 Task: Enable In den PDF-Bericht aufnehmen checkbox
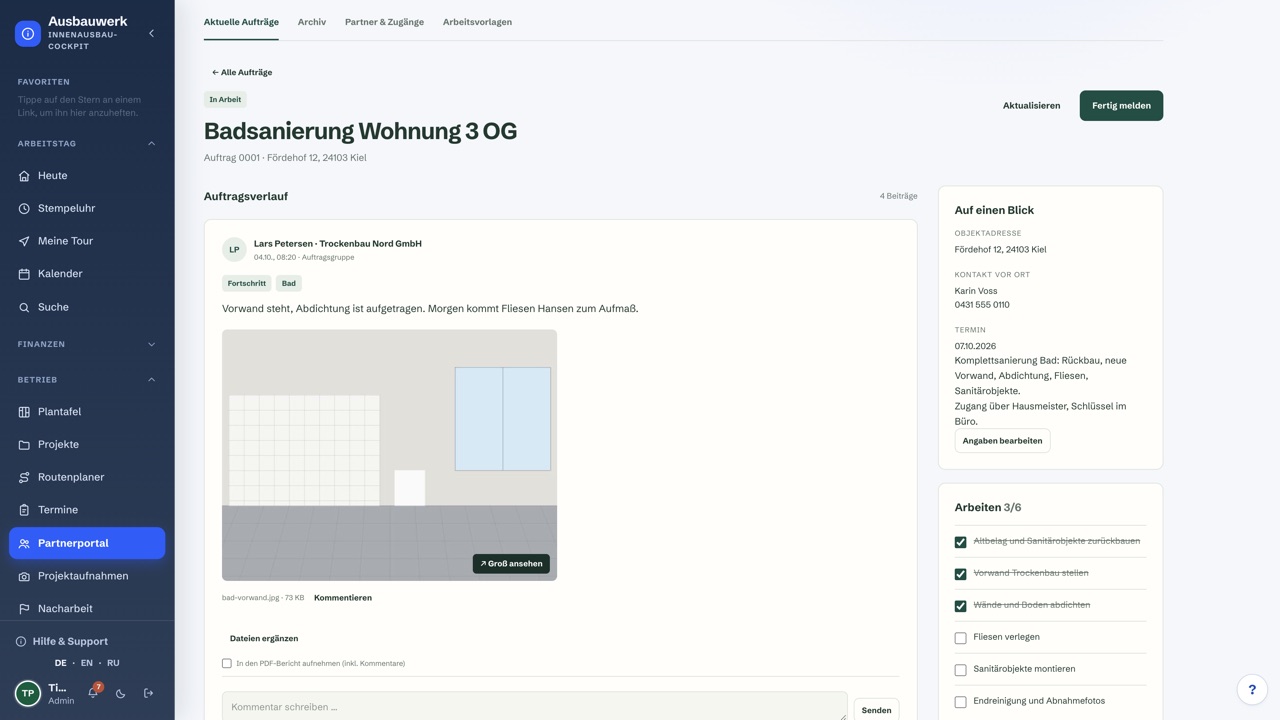227,663
